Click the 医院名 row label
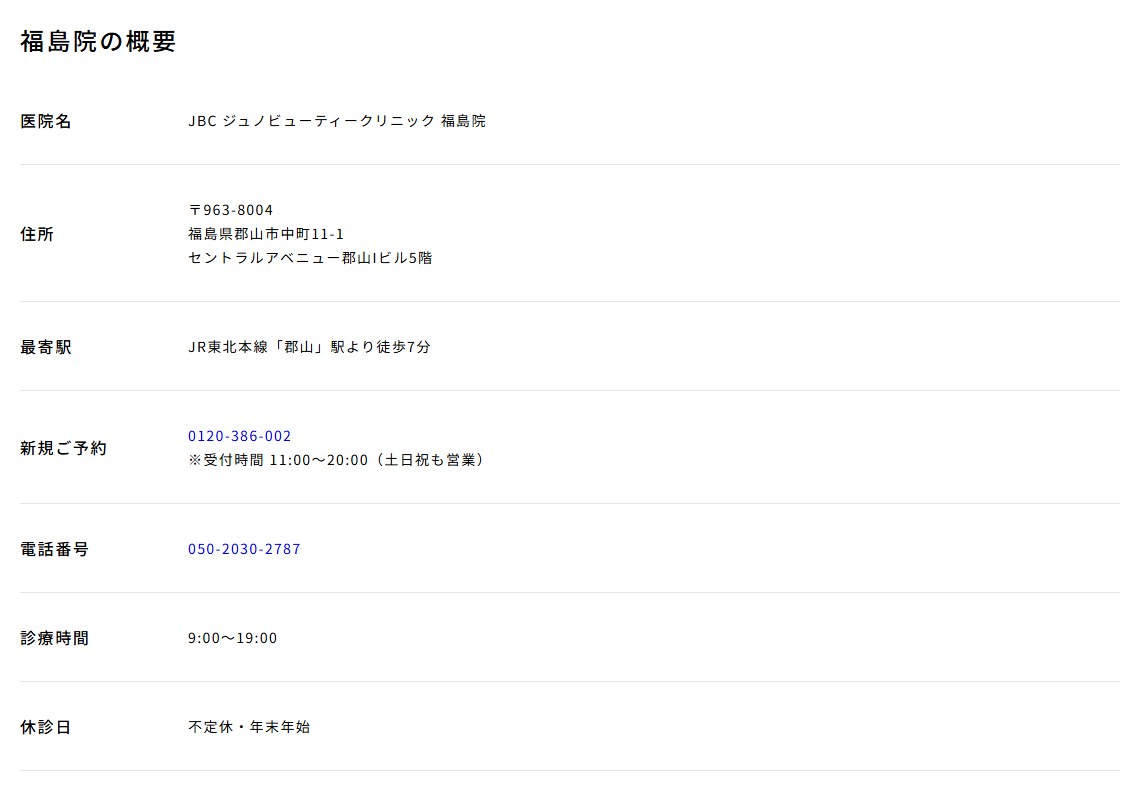This screenshot has width=1140, height=791. pos(46,121)
